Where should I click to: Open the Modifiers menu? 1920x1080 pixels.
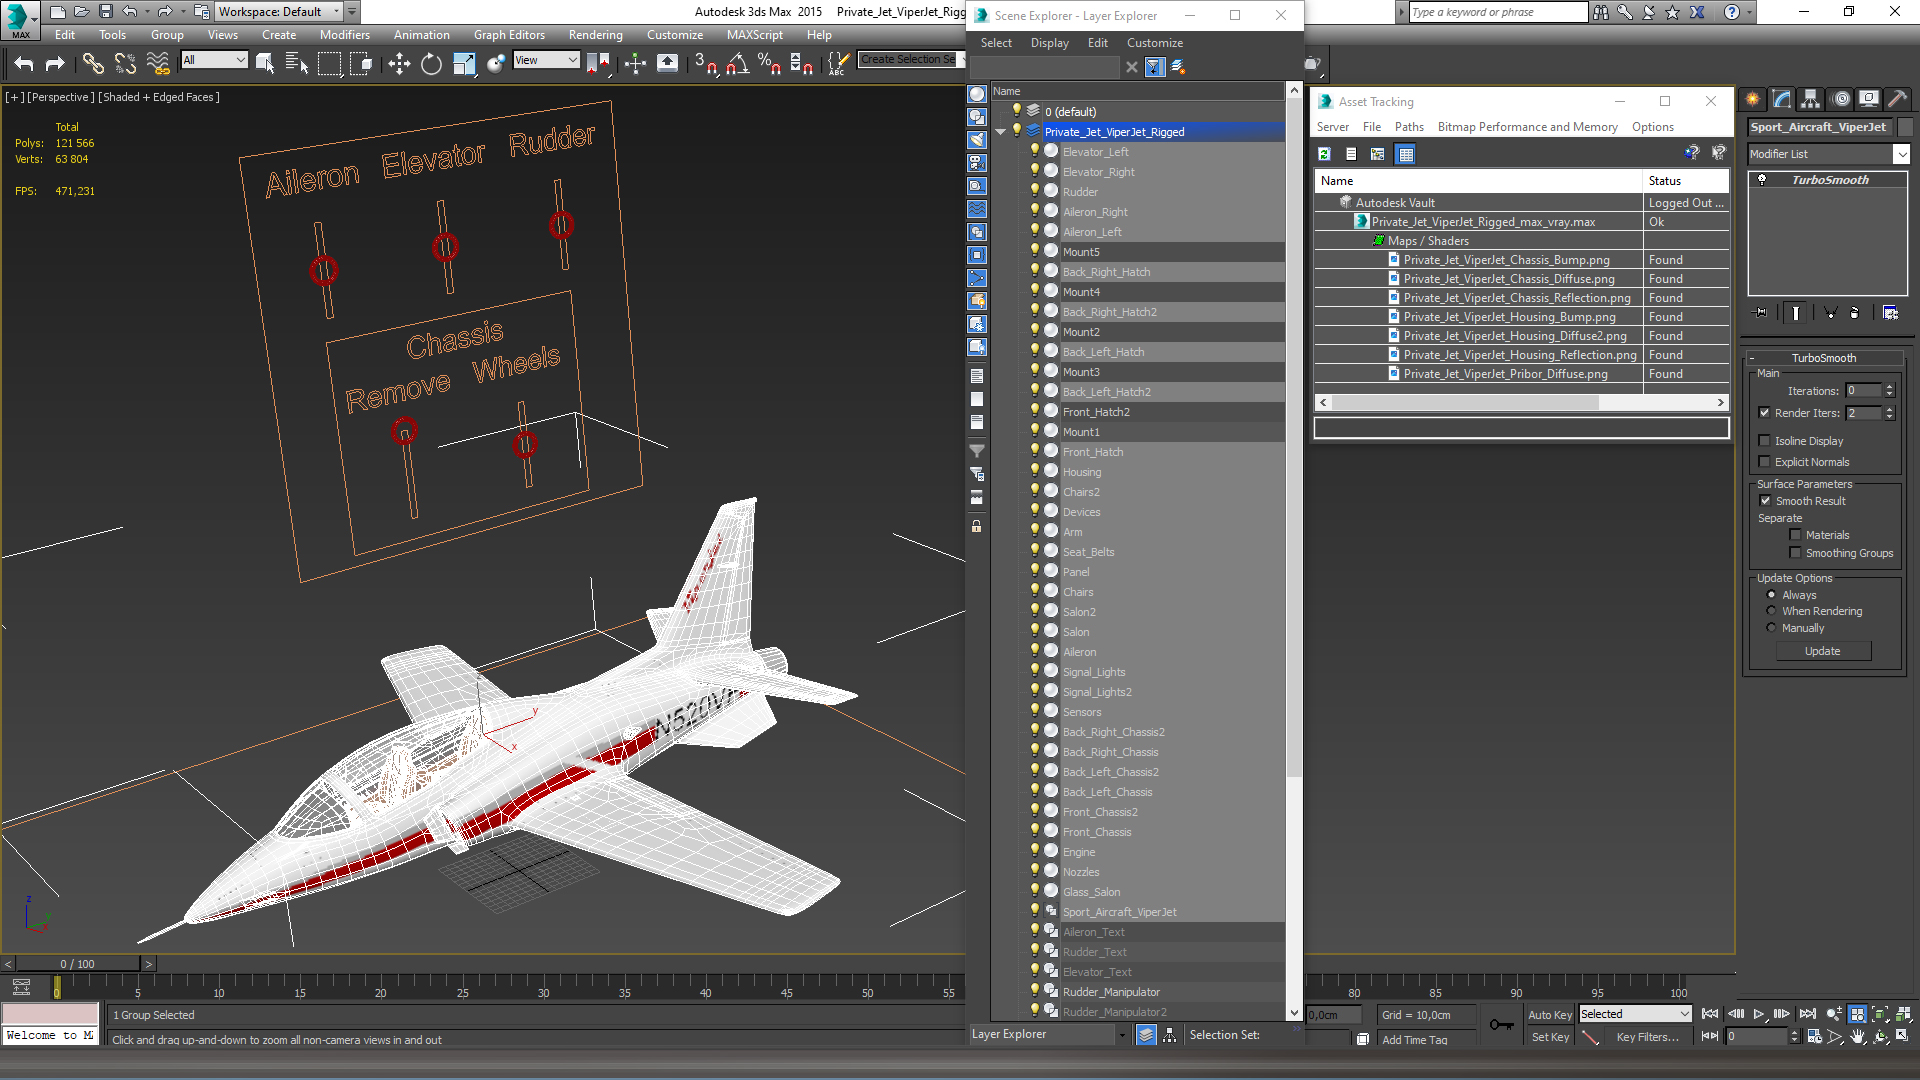(344, 35)
